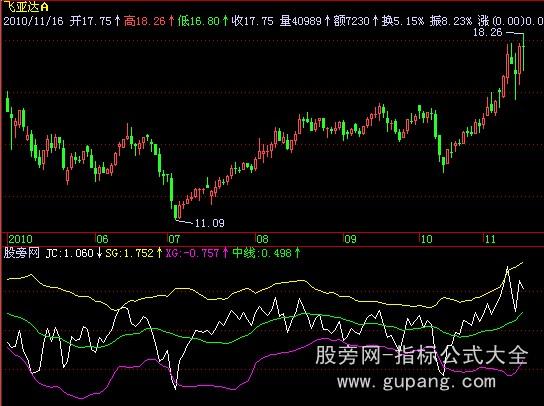This screenshot has width=544, height=406.
Task: Click the green 低16.80 low value
Action: tap(199, 21)
